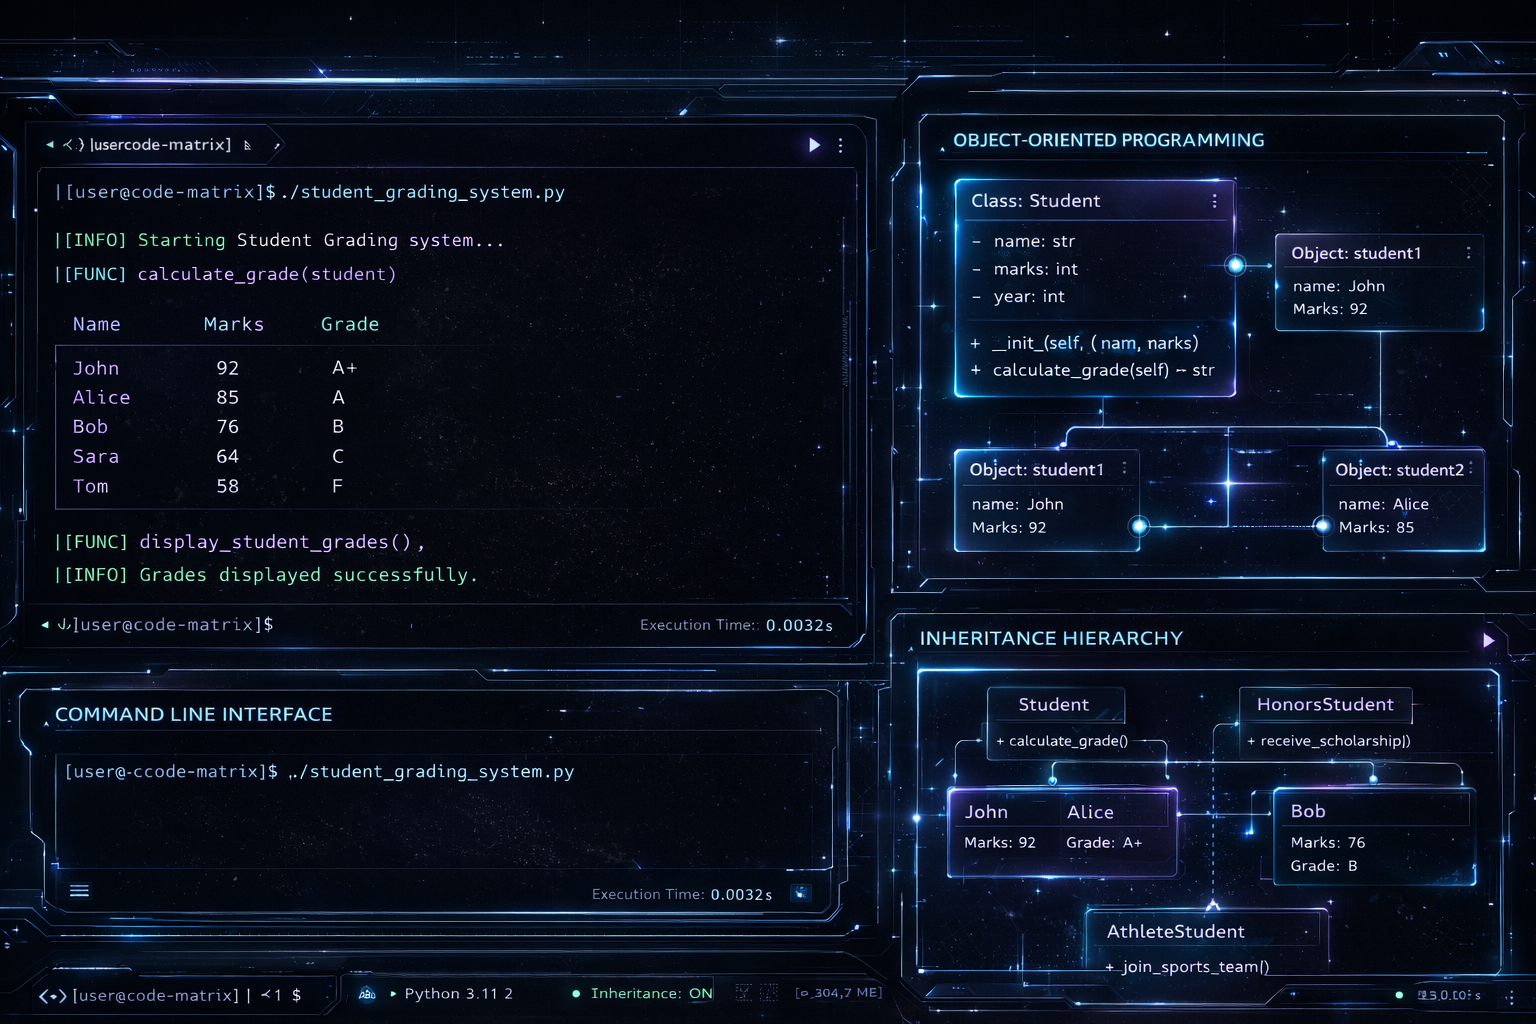Toggle the connector node on Object: student2

click(1322, 526)
